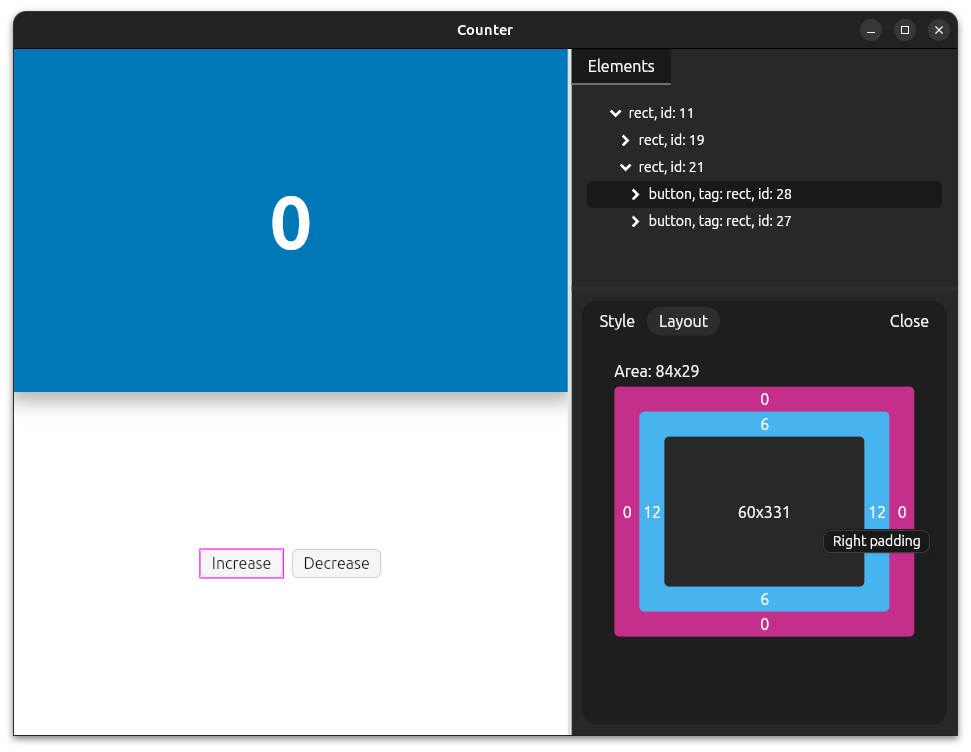Select the rect, id: 19 tree item

671,140
